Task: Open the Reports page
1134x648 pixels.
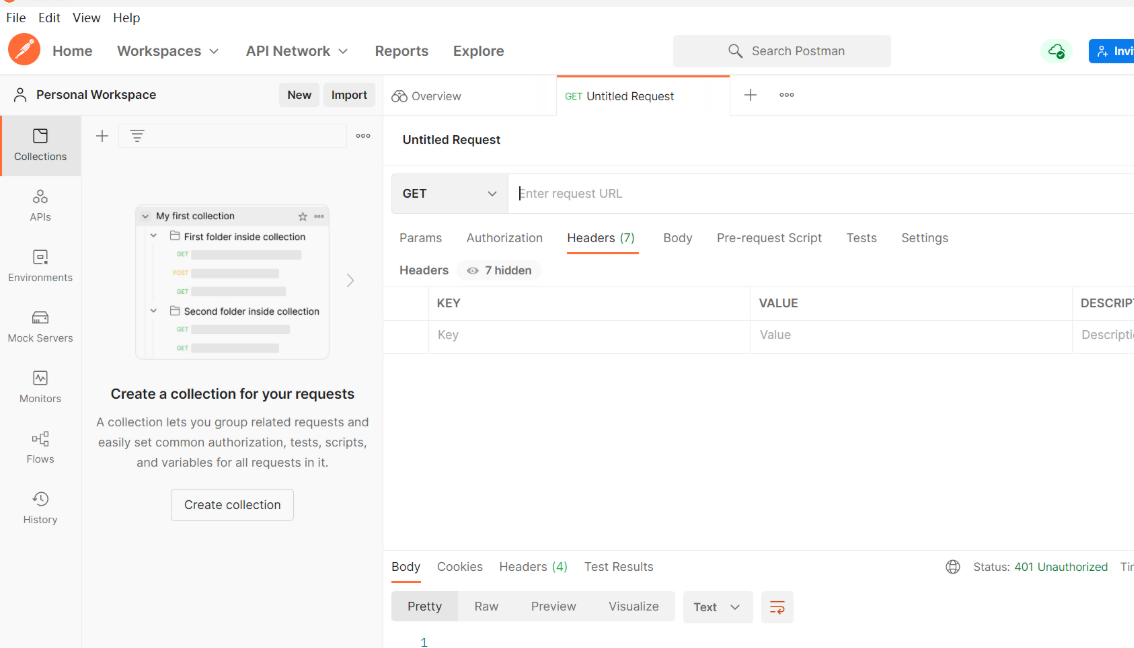Action: pyautogui.click(x=401, y=51)
